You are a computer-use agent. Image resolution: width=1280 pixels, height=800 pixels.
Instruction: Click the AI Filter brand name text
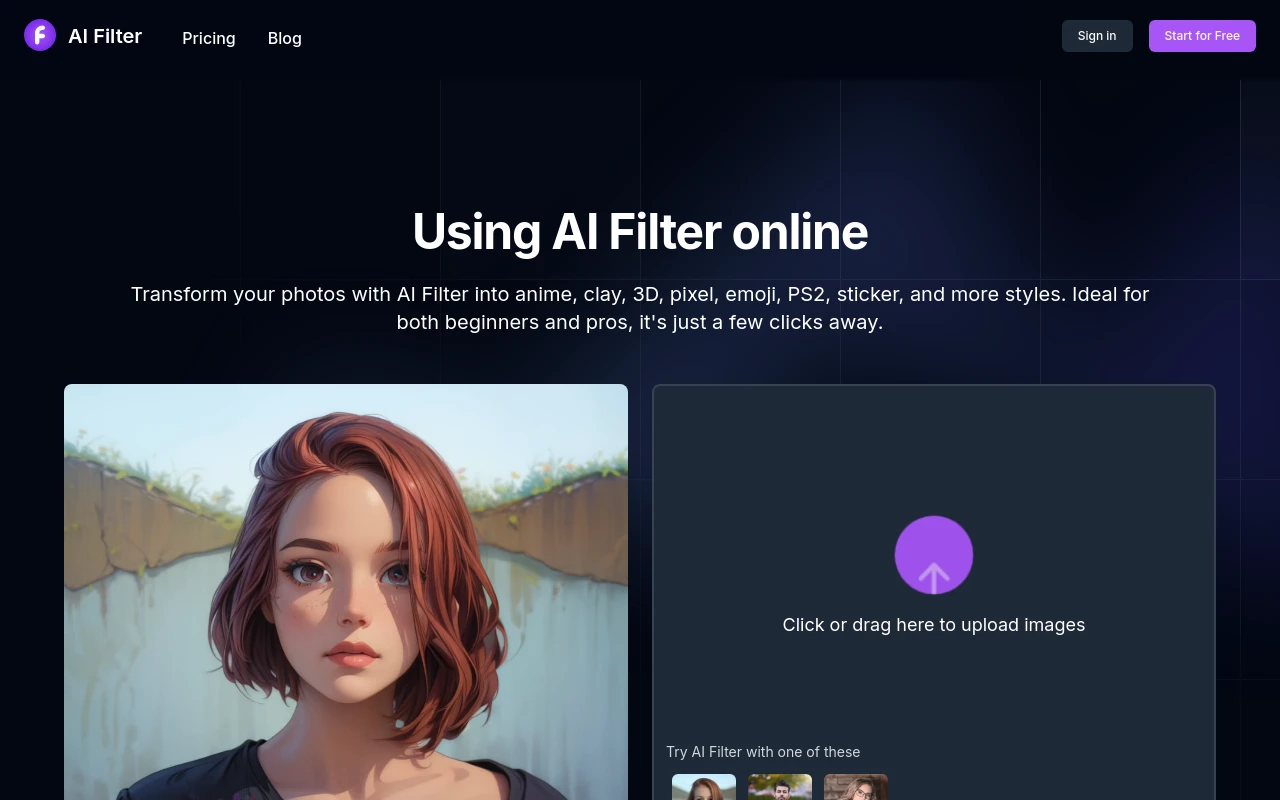pos(104,36)
